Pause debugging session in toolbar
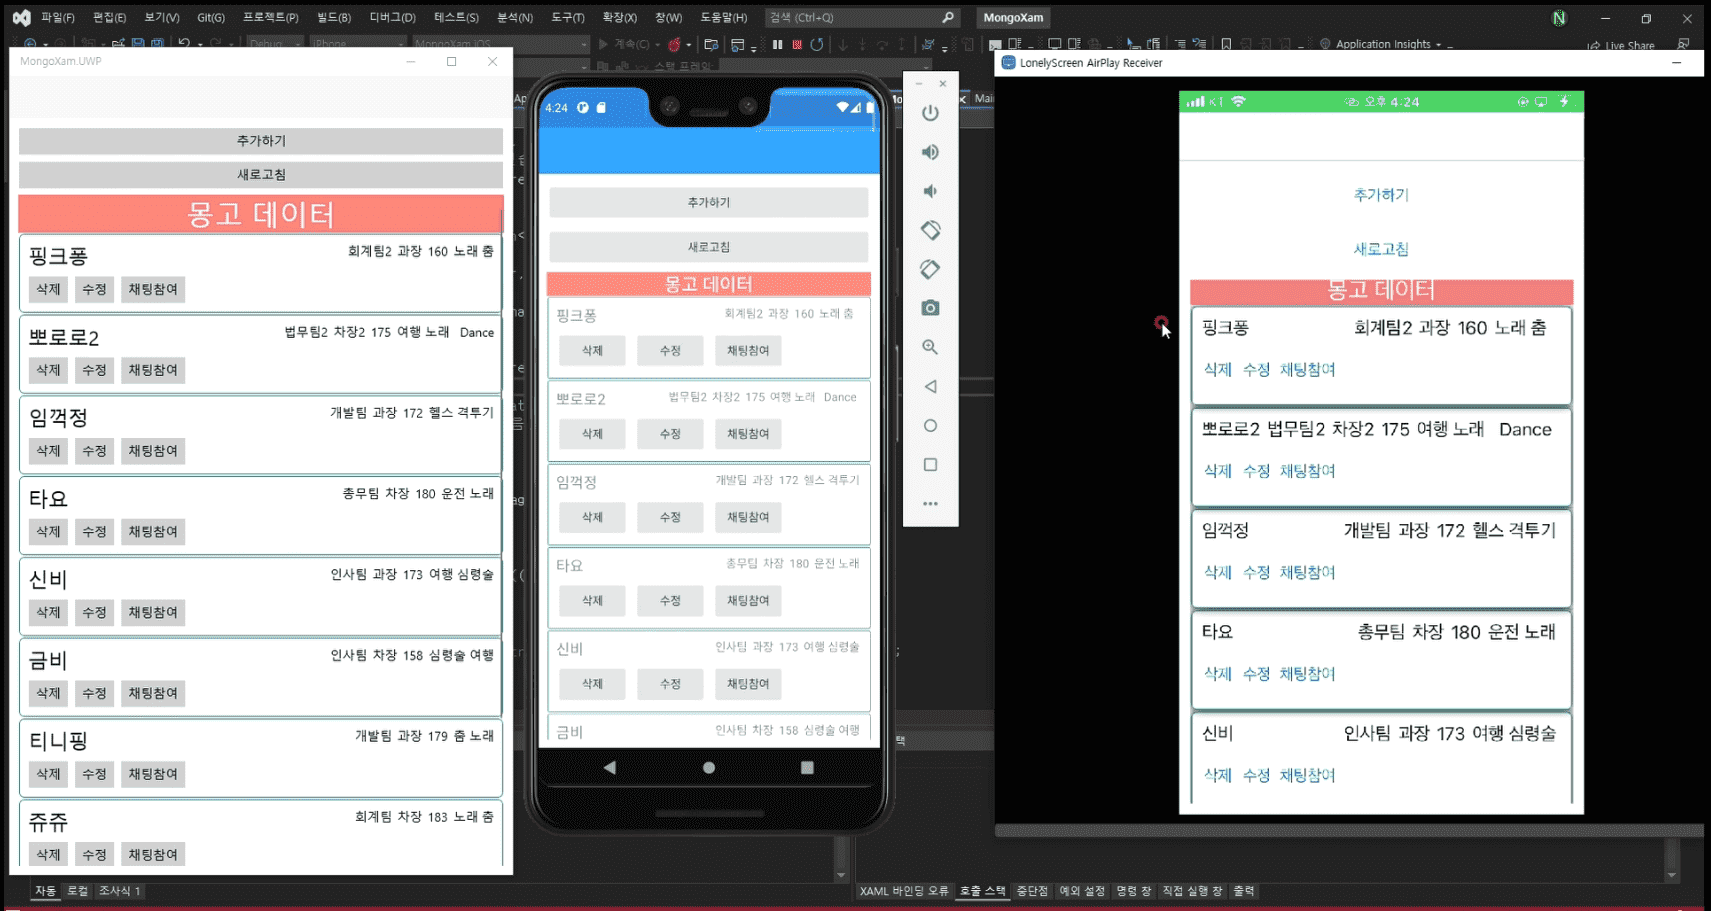The image size is (1711, 911). pos(777,44)
